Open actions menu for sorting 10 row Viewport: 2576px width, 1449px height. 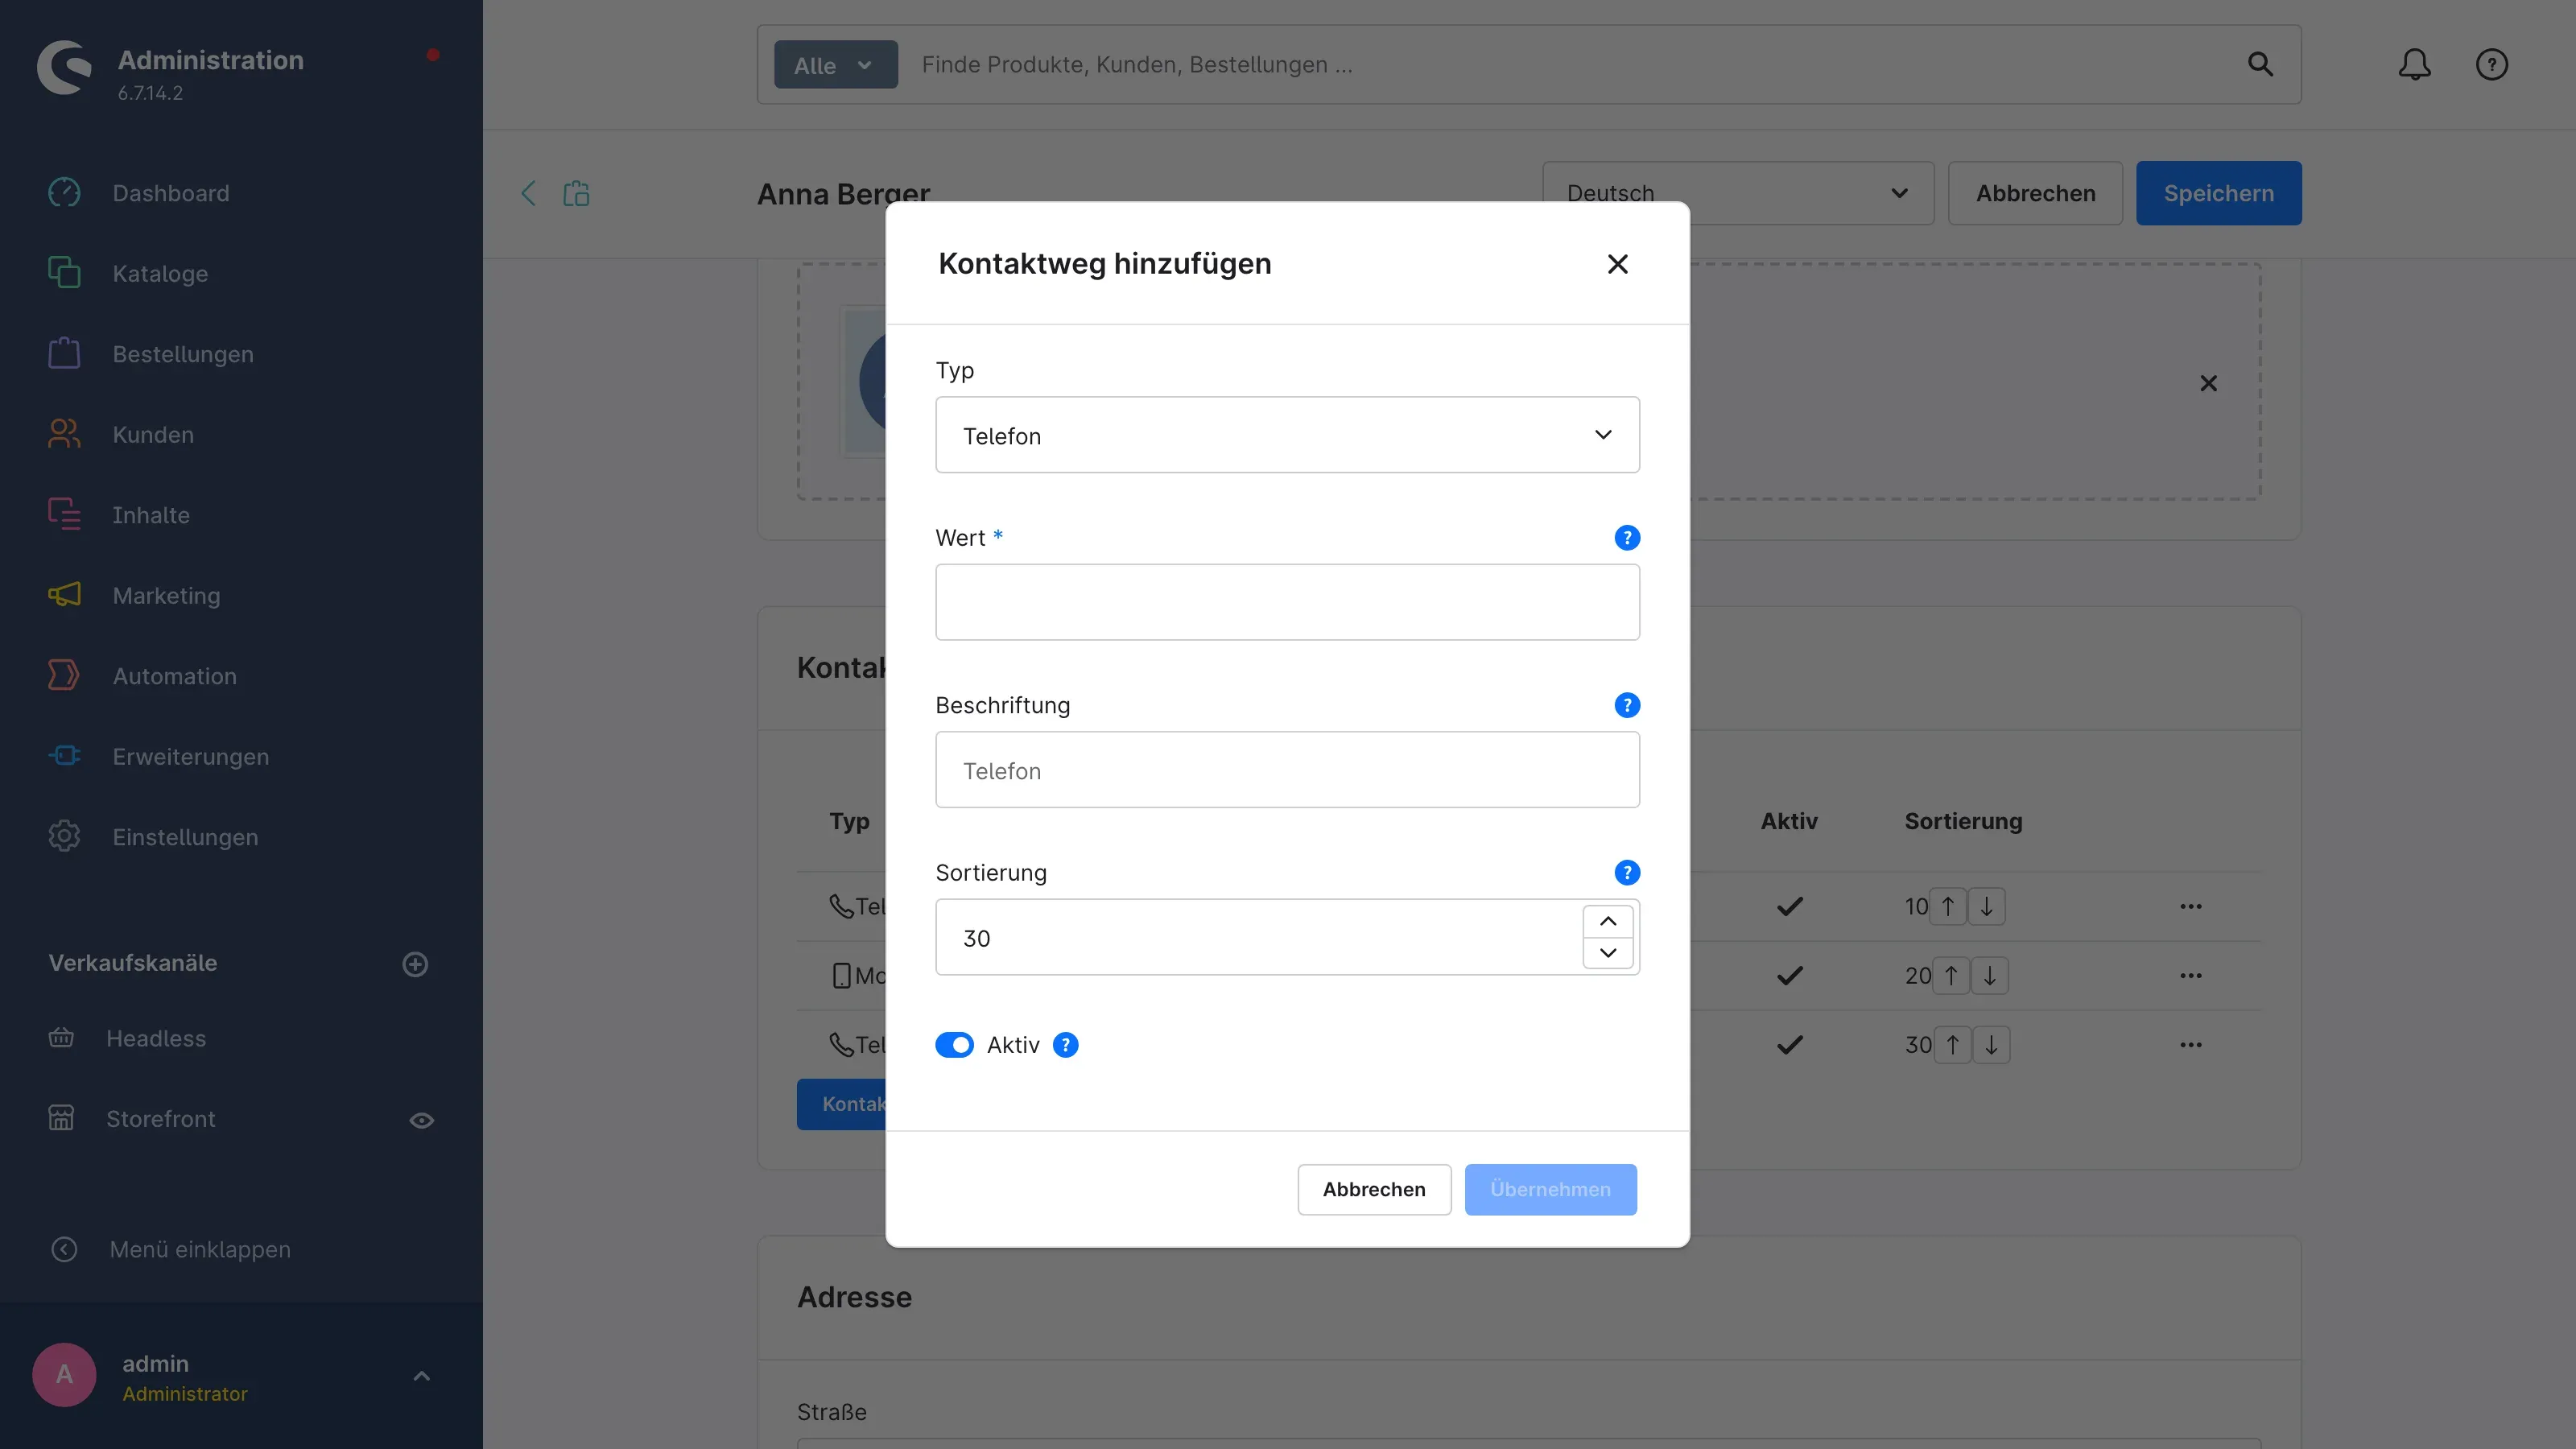coord(2191,906)
